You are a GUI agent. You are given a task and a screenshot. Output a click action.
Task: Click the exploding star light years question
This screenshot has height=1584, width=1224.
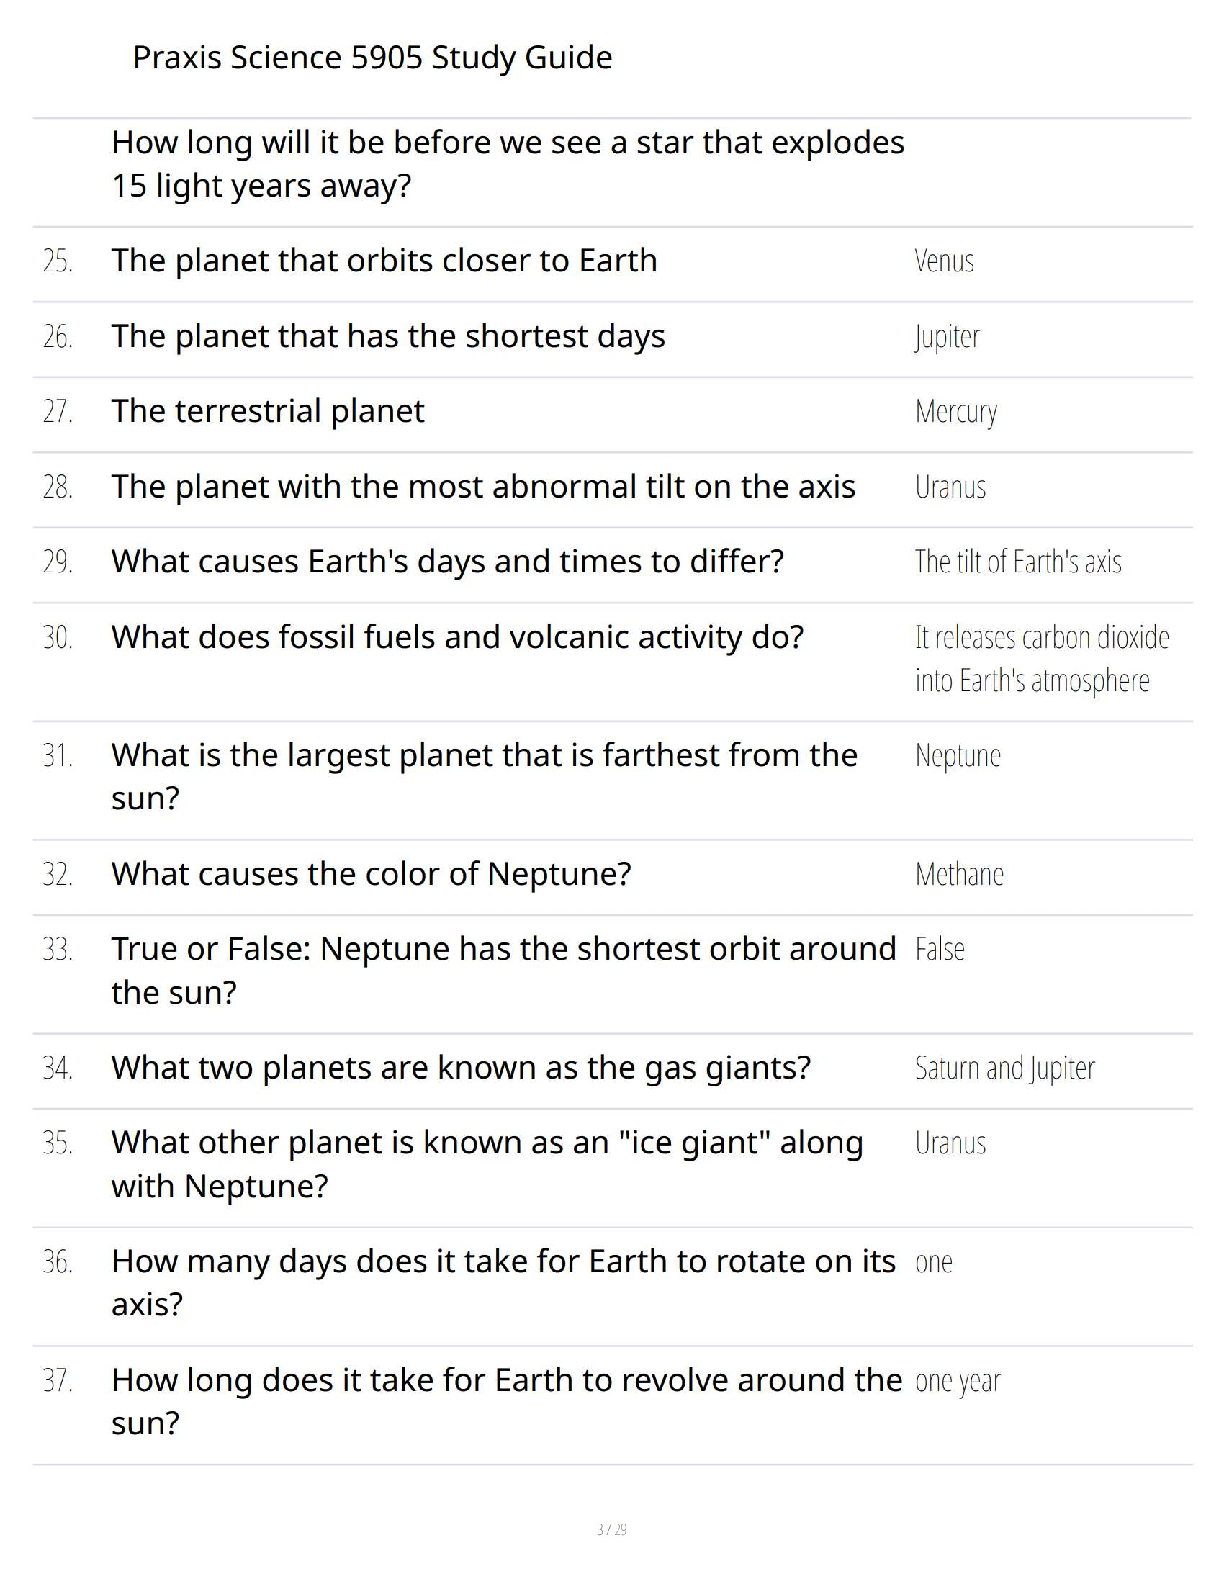[507, 164]
